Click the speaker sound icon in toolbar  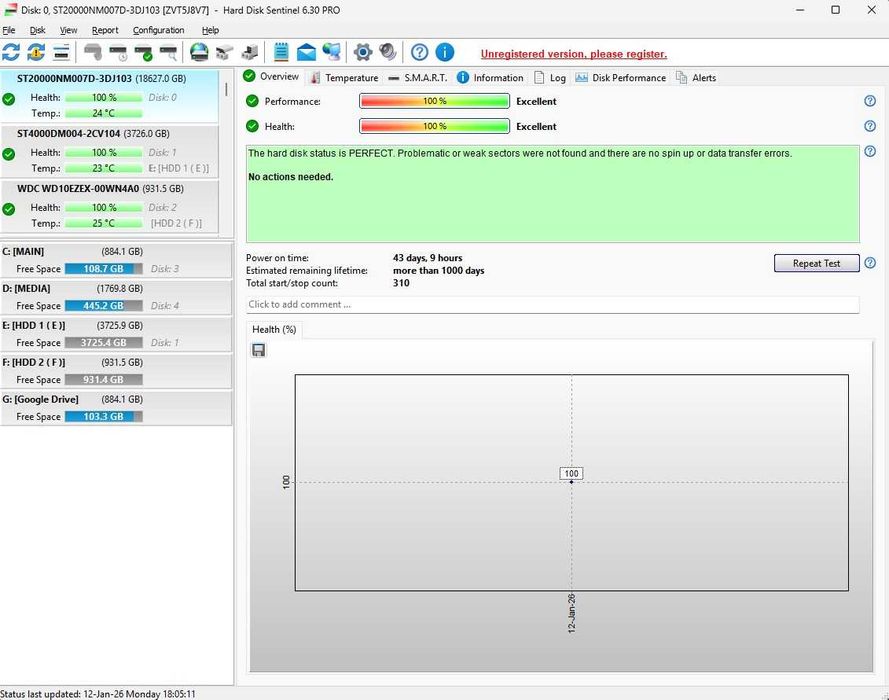tap(388, 52)
